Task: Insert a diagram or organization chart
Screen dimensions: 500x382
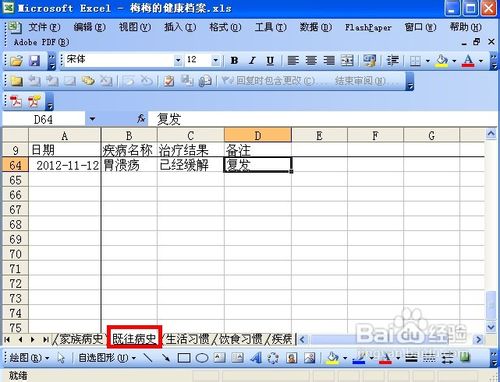Action: (273, 358)
